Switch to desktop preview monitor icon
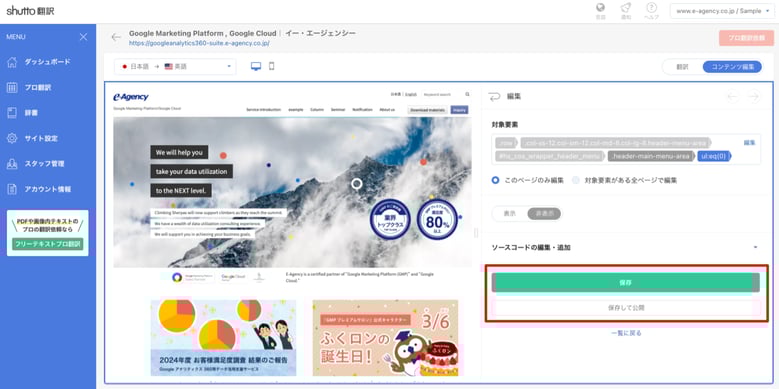The image size is (779, 389). 256,67
